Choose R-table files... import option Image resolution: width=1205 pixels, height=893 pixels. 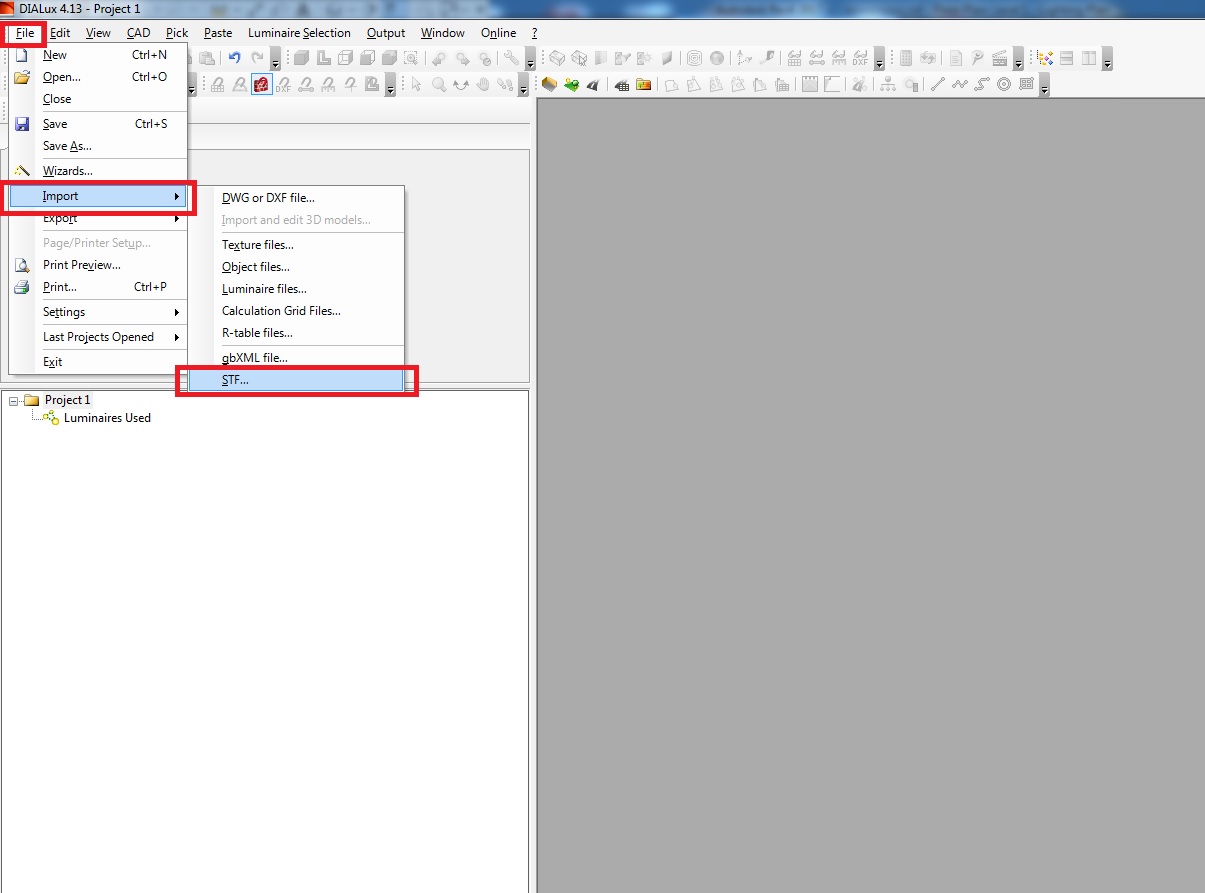point(296,333)
